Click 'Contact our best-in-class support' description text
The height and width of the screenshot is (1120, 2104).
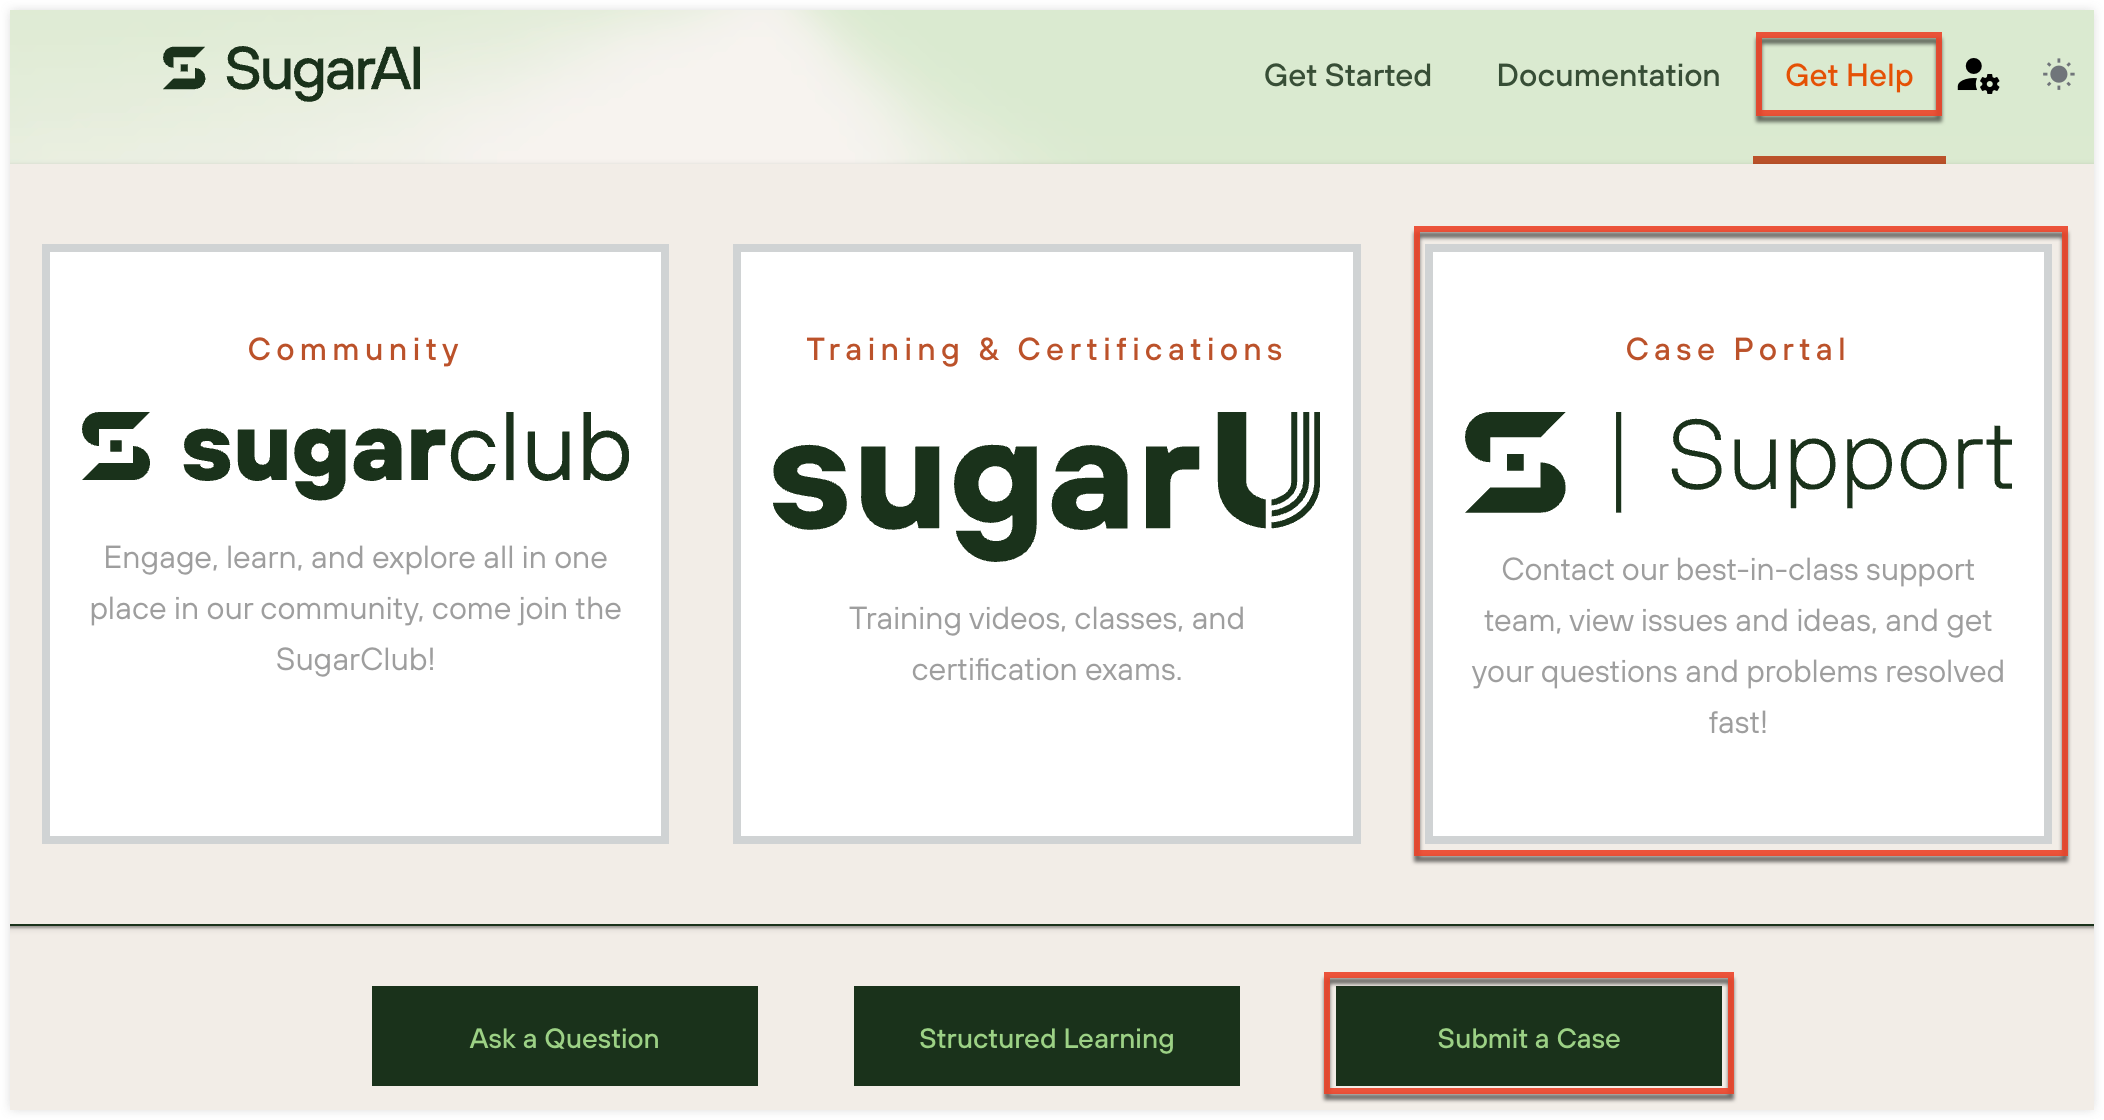pyautogui.click(x=1738, y=646)
